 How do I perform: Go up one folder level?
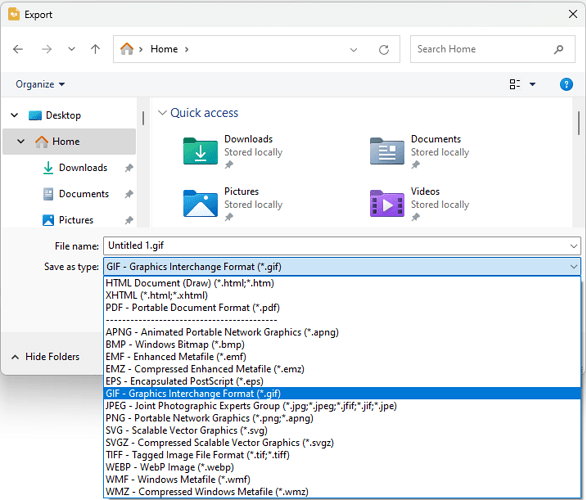95,49
